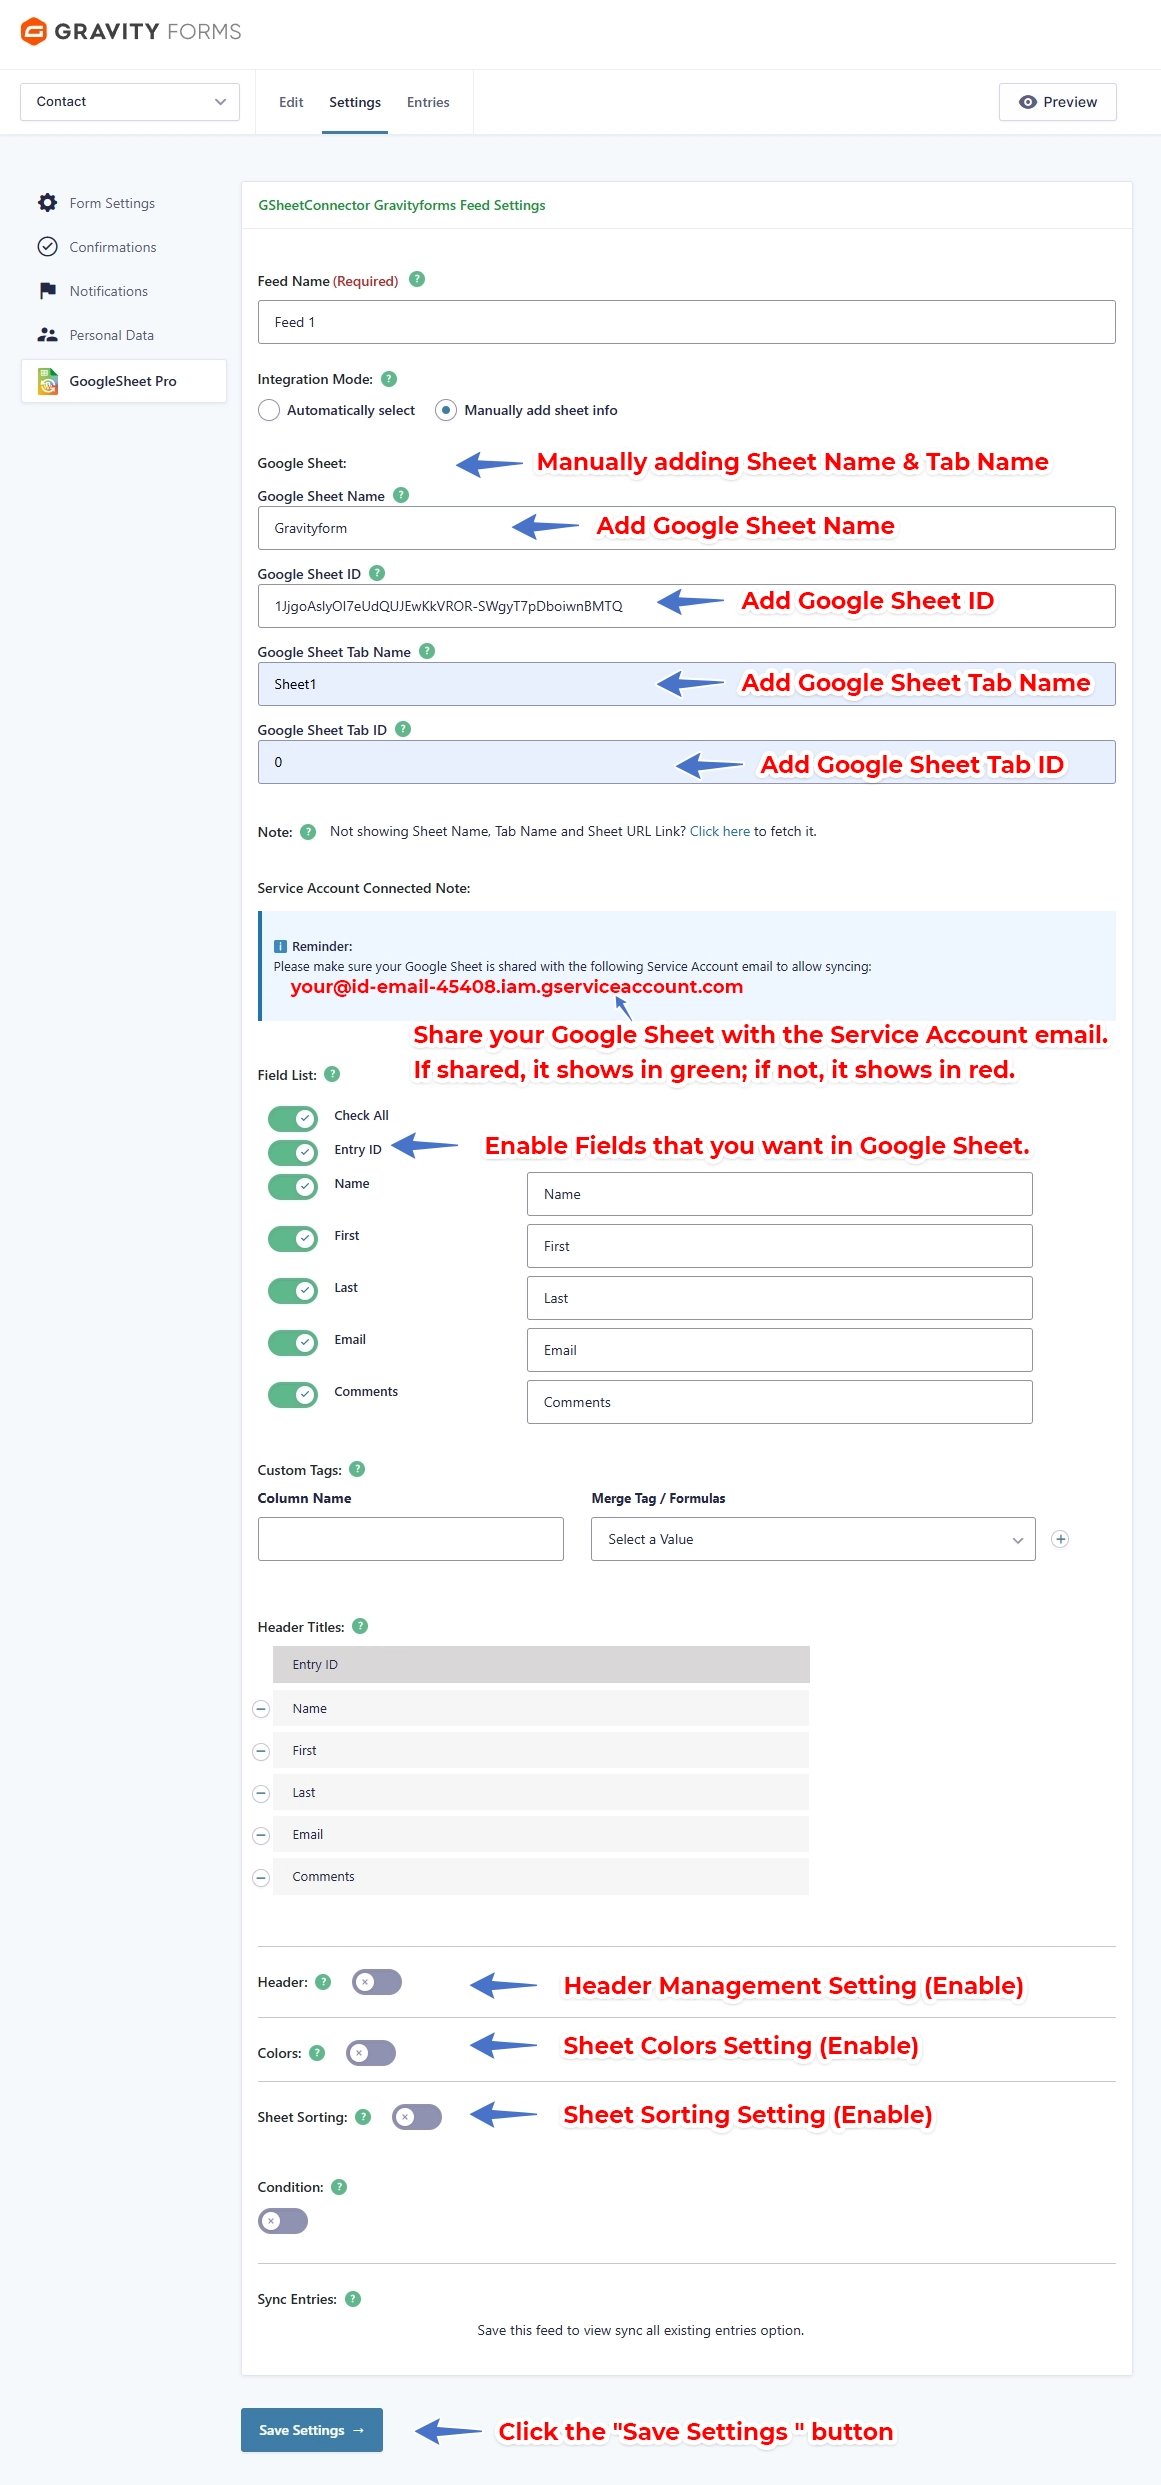
Task: Remove the Last header title
Action: (261, 1793)
